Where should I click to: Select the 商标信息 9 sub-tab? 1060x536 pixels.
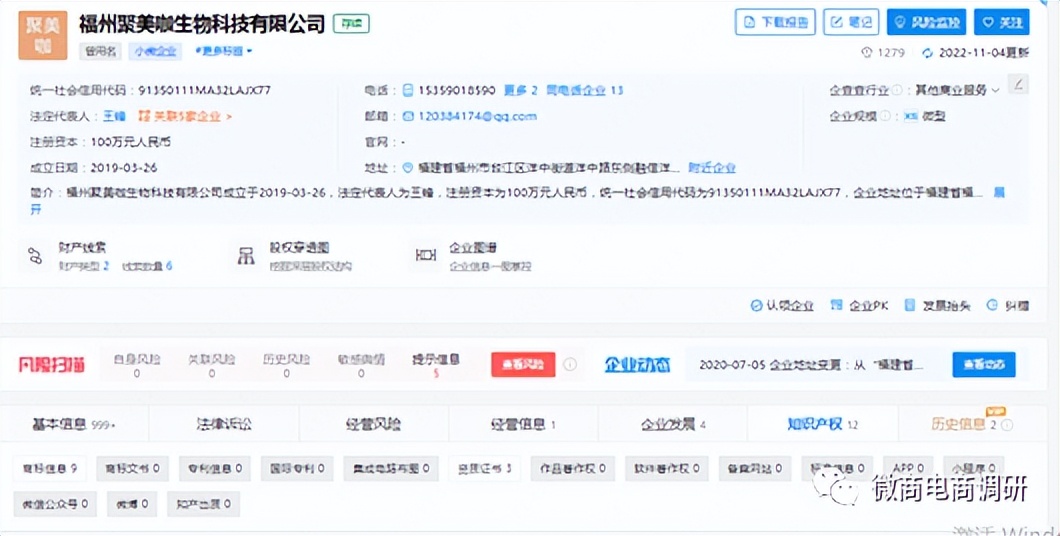click(50, 468)
